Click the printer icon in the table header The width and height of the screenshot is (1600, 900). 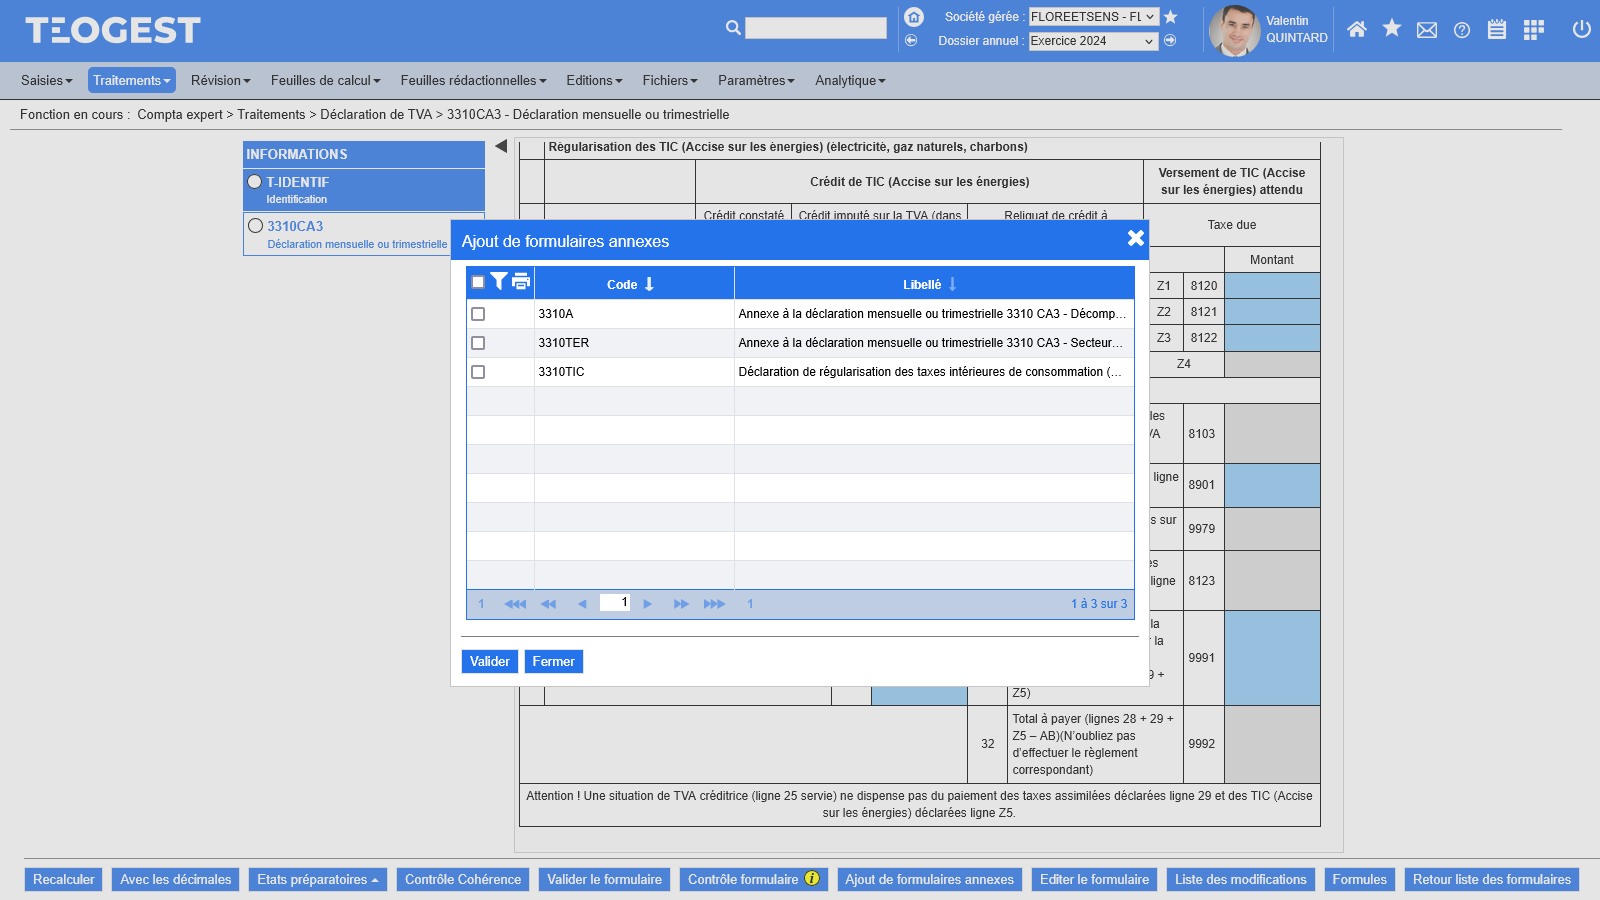click(x=521, y=282)
